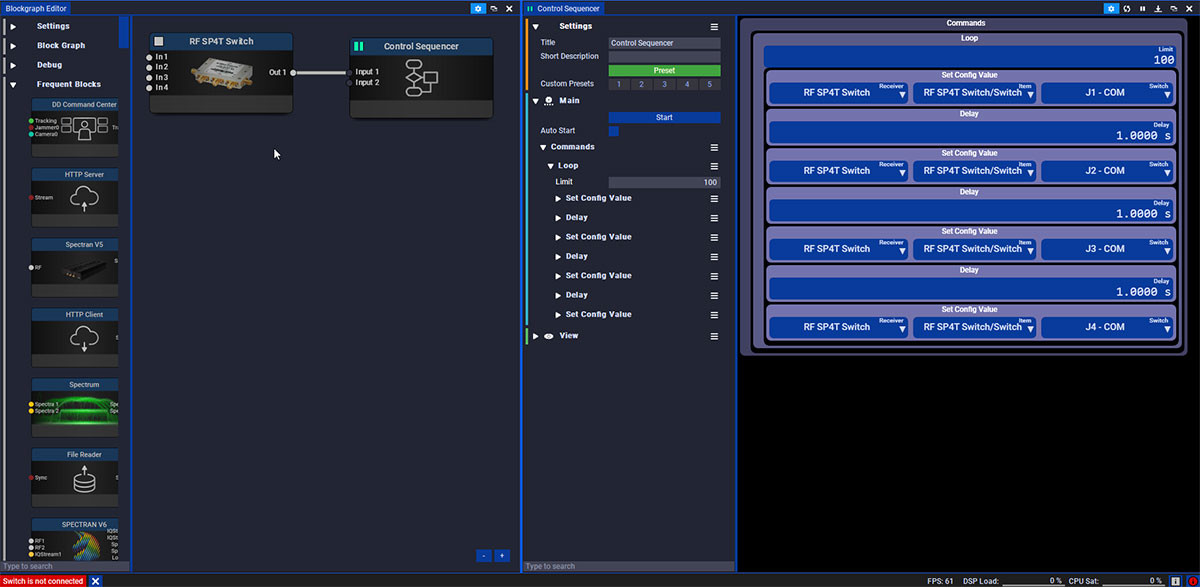Toggle the pause indicator on Control Sequencer block

pos(359,46)
